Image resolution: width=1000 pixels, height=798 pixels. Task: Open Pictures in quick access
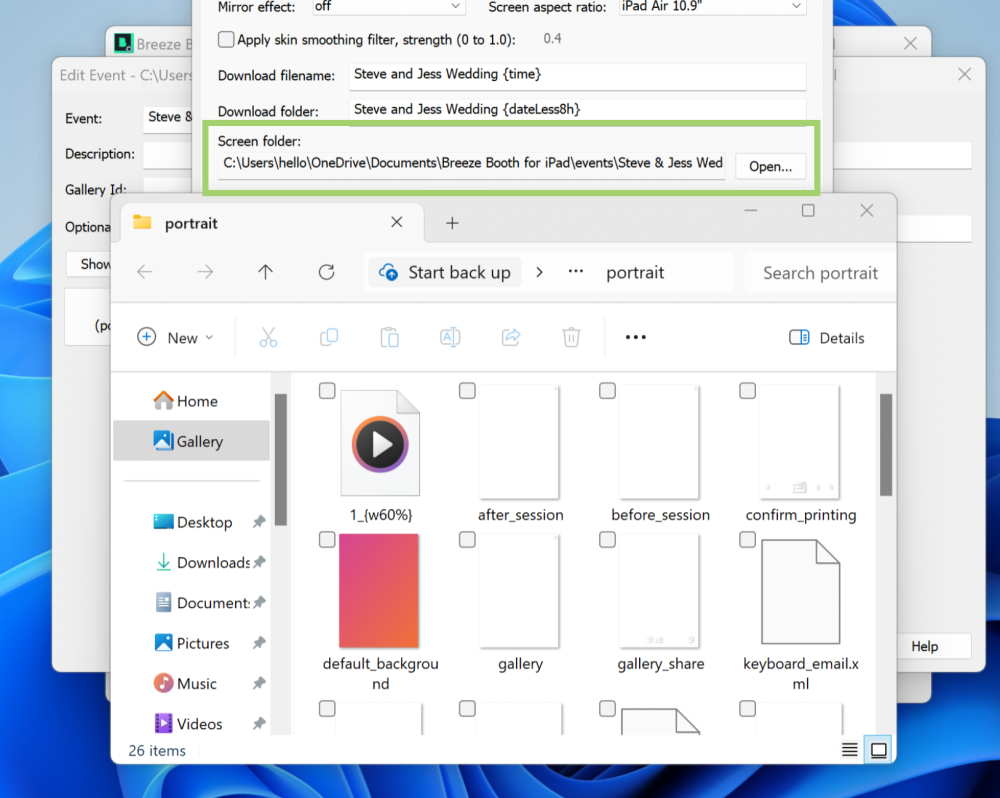click(191, 643)
